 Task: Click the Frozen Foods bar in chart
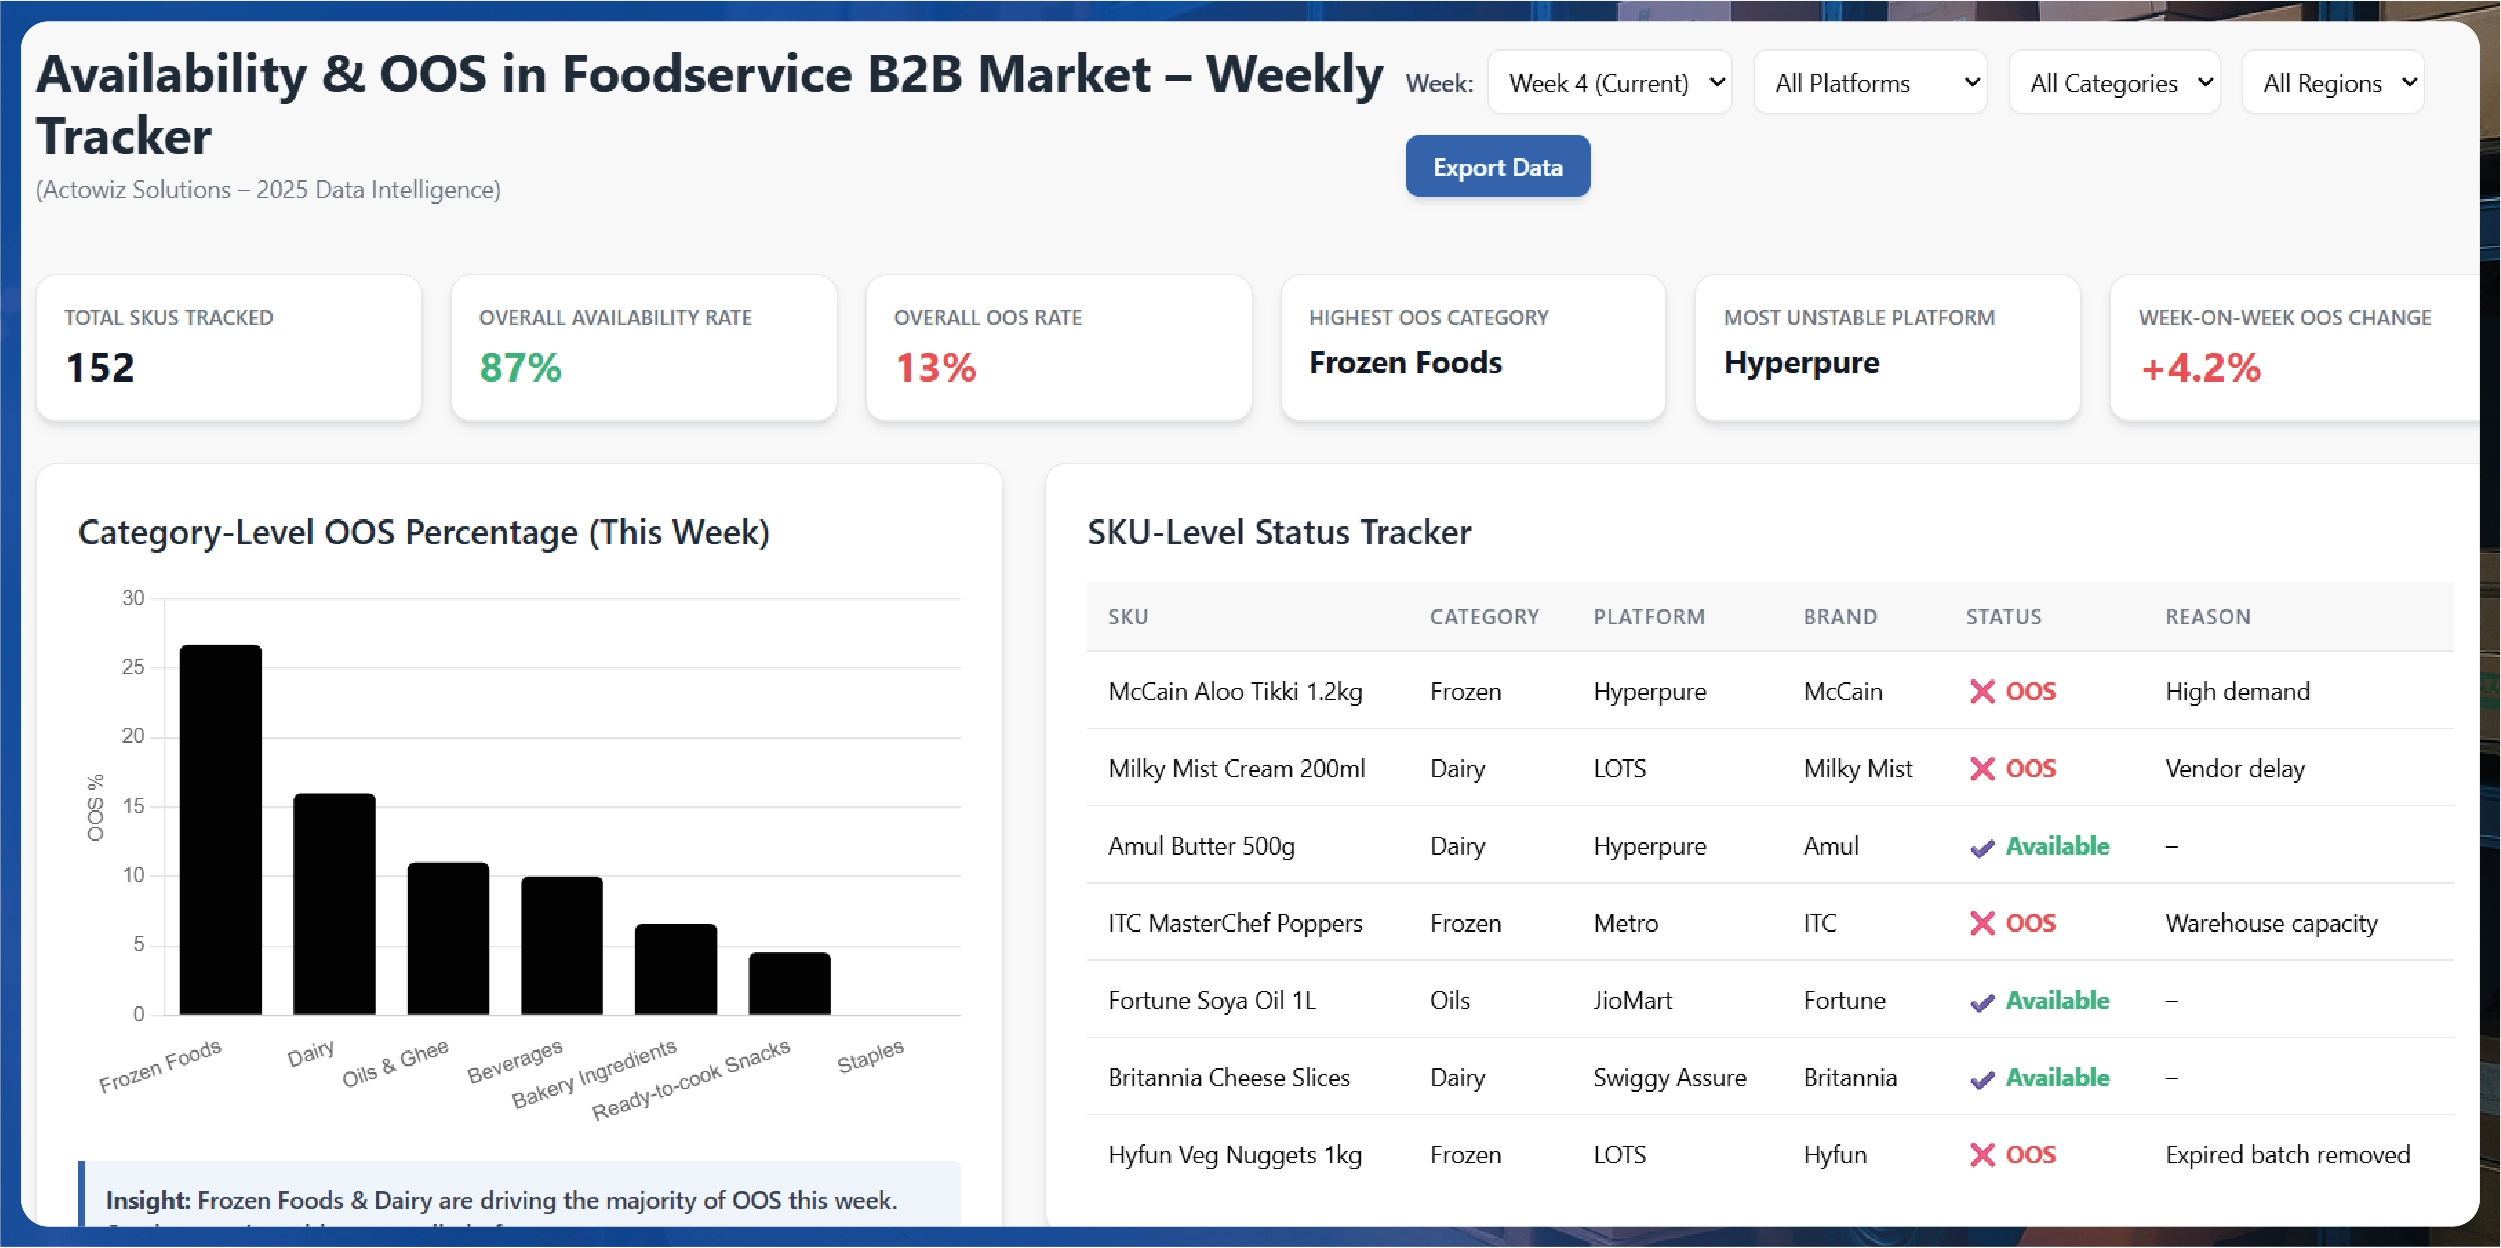pos(221,830)
